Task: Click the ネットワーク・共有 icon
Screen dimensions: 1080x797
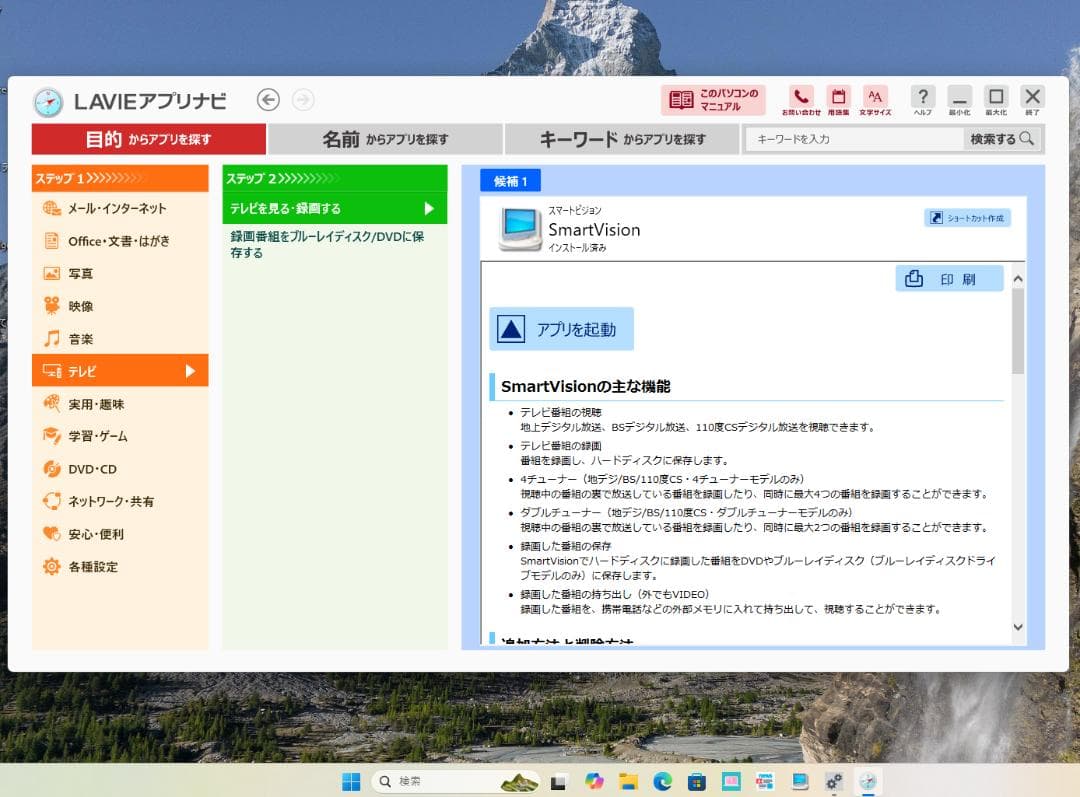Action: [52, 501]
